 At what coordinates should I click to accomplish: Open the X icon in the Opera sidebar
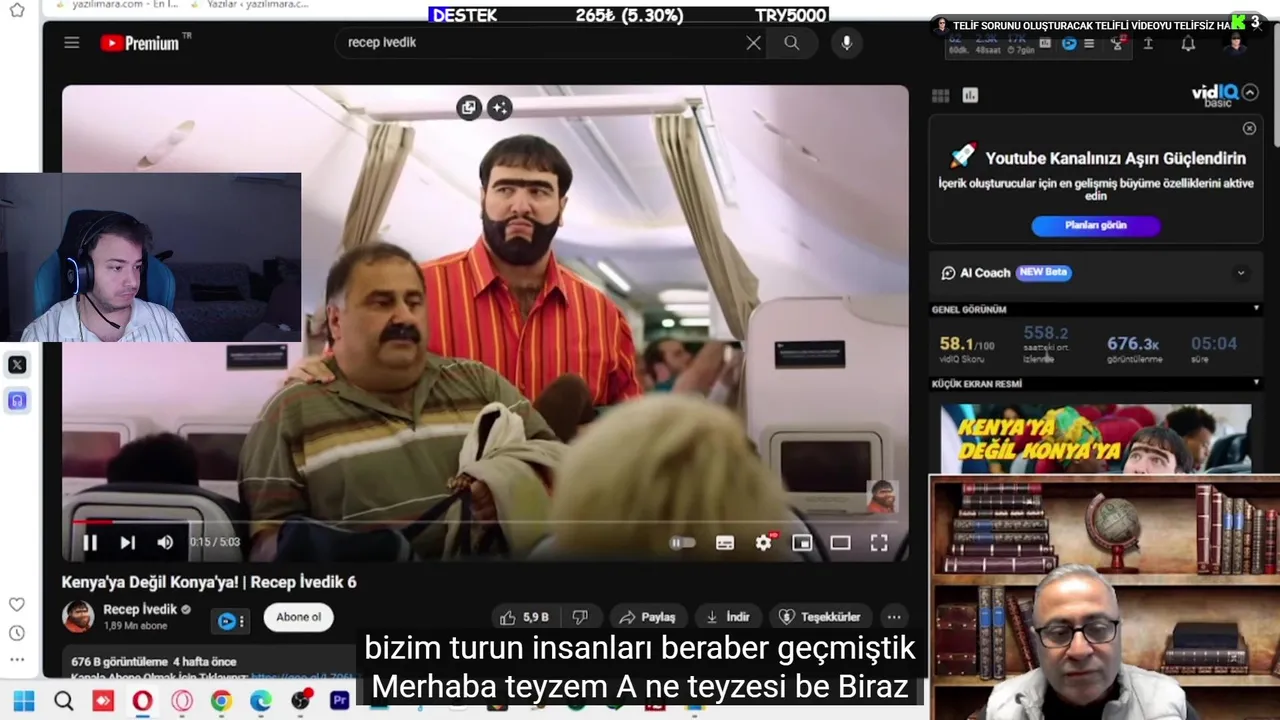17,365
